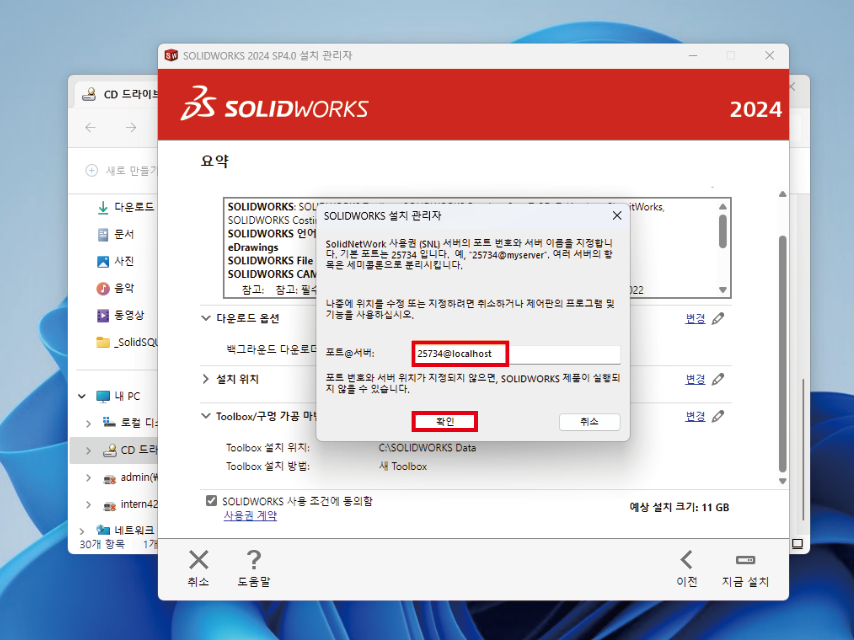Expand CD 드라이브 node in Explorer tree

[88, 450]
